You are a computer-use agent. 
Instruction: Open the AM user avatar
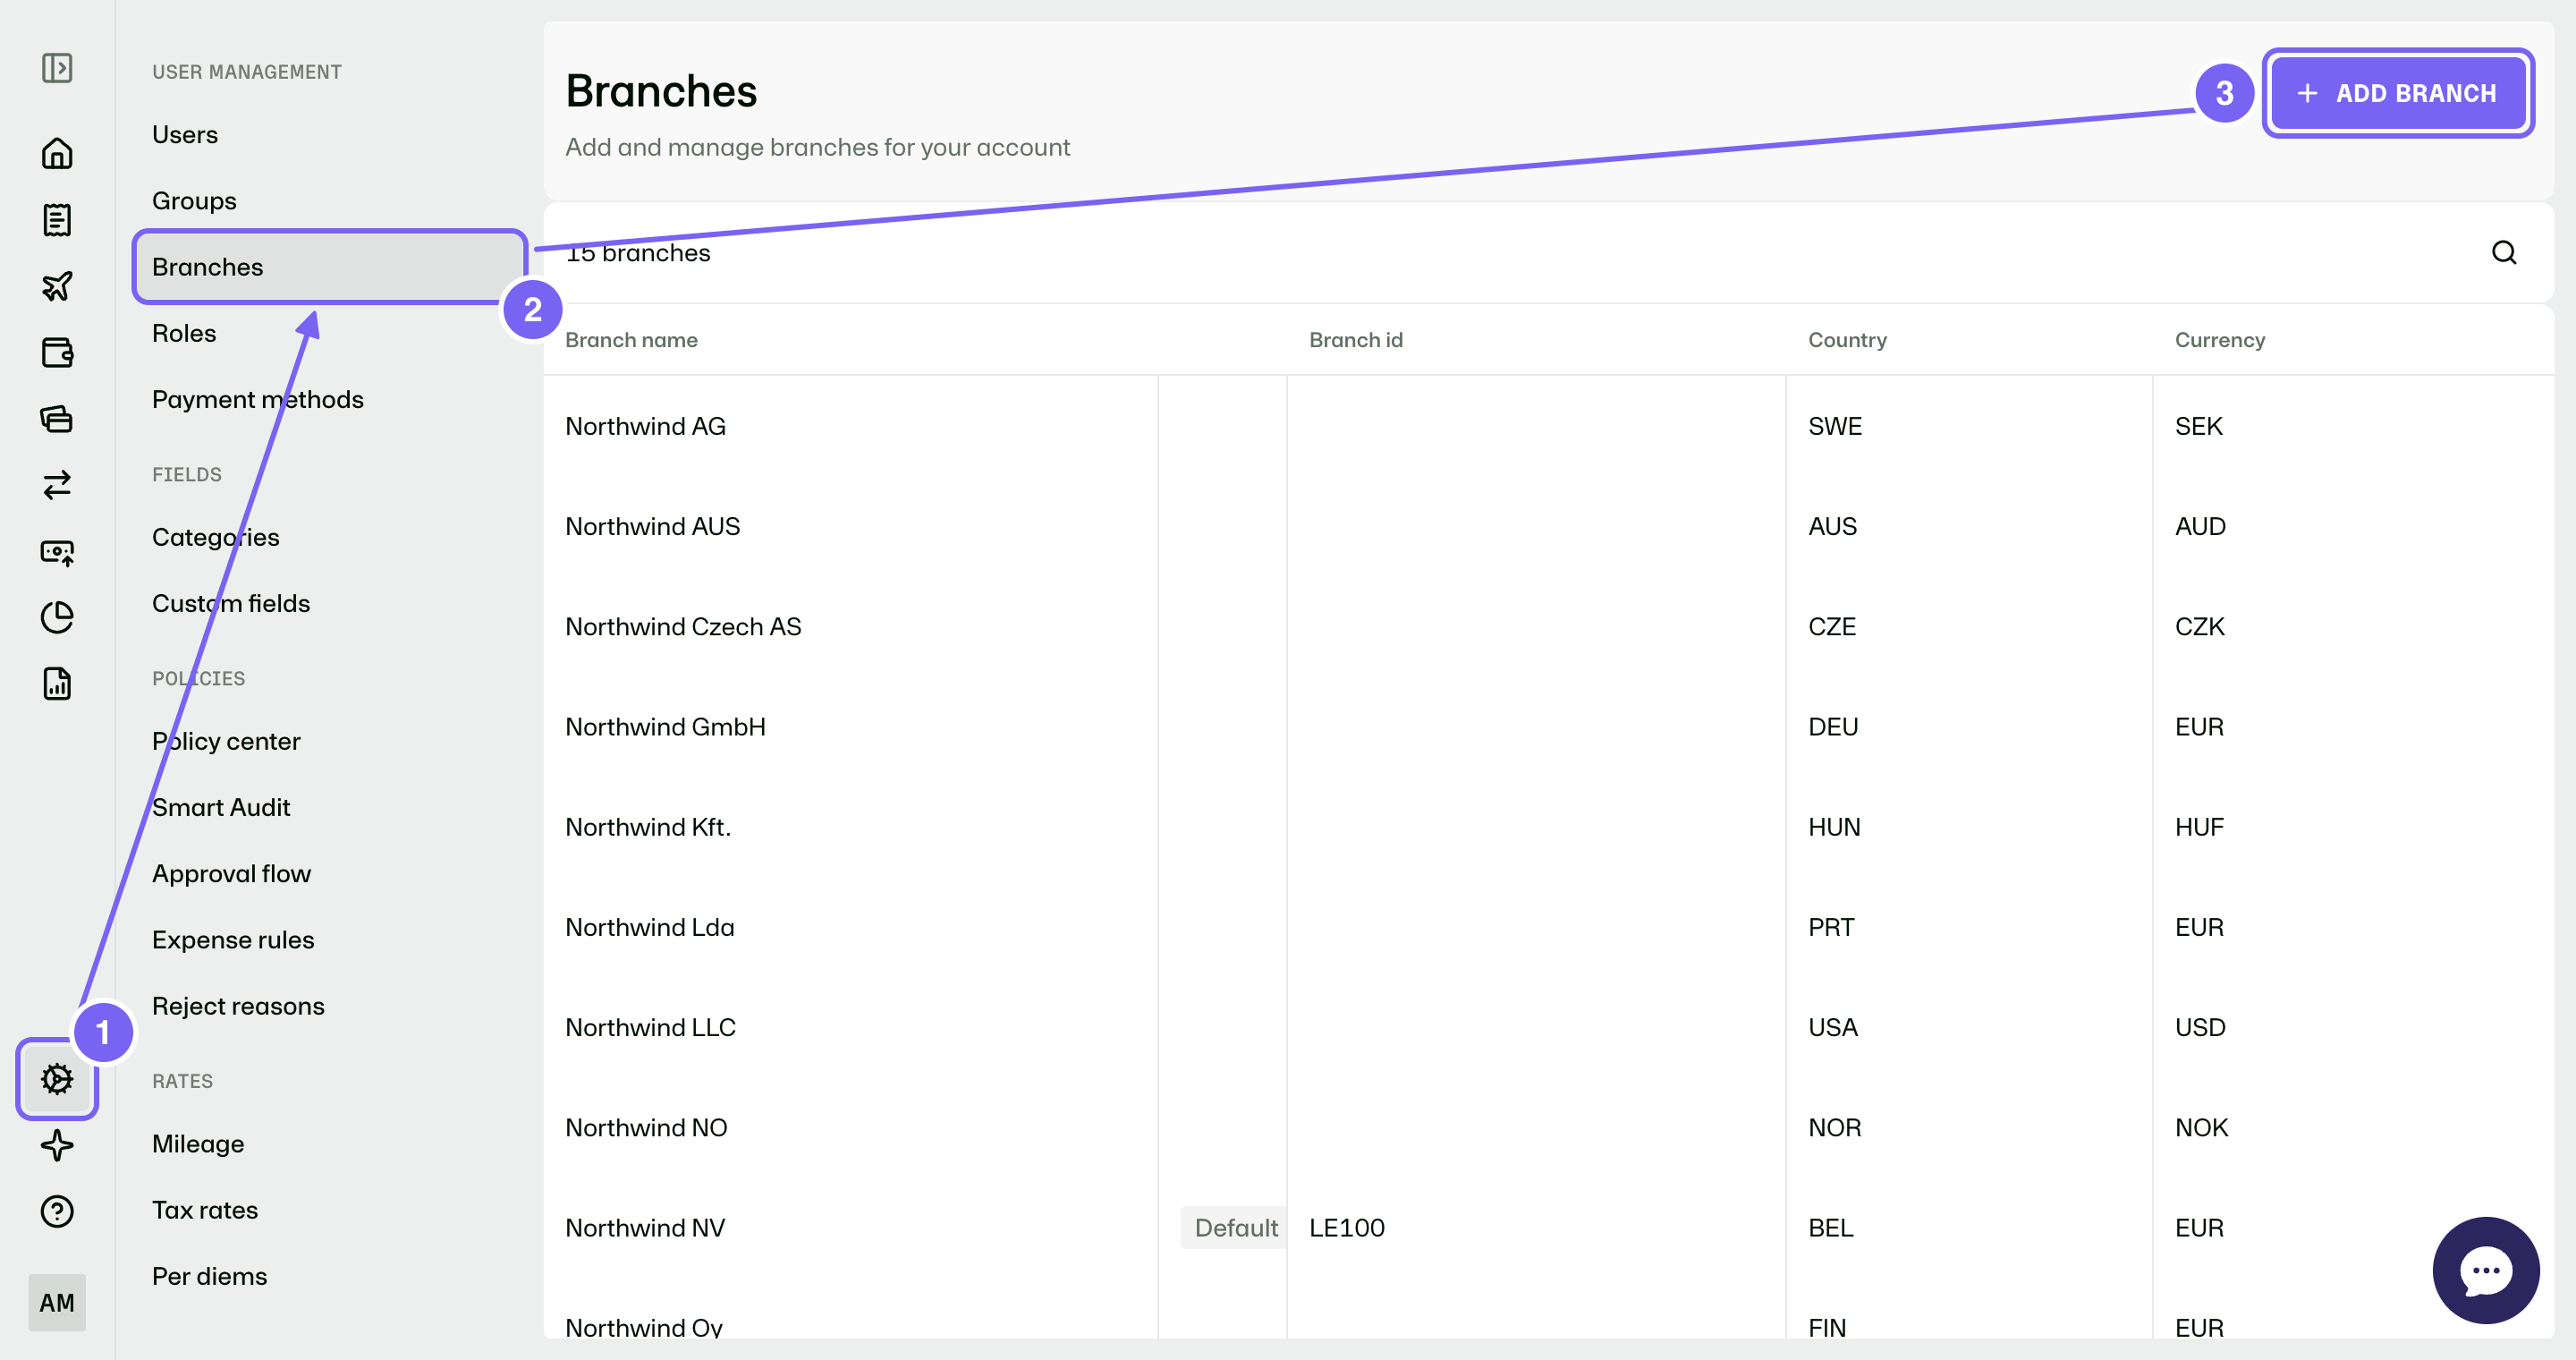pyautogui.click(x=57, y=1302)
